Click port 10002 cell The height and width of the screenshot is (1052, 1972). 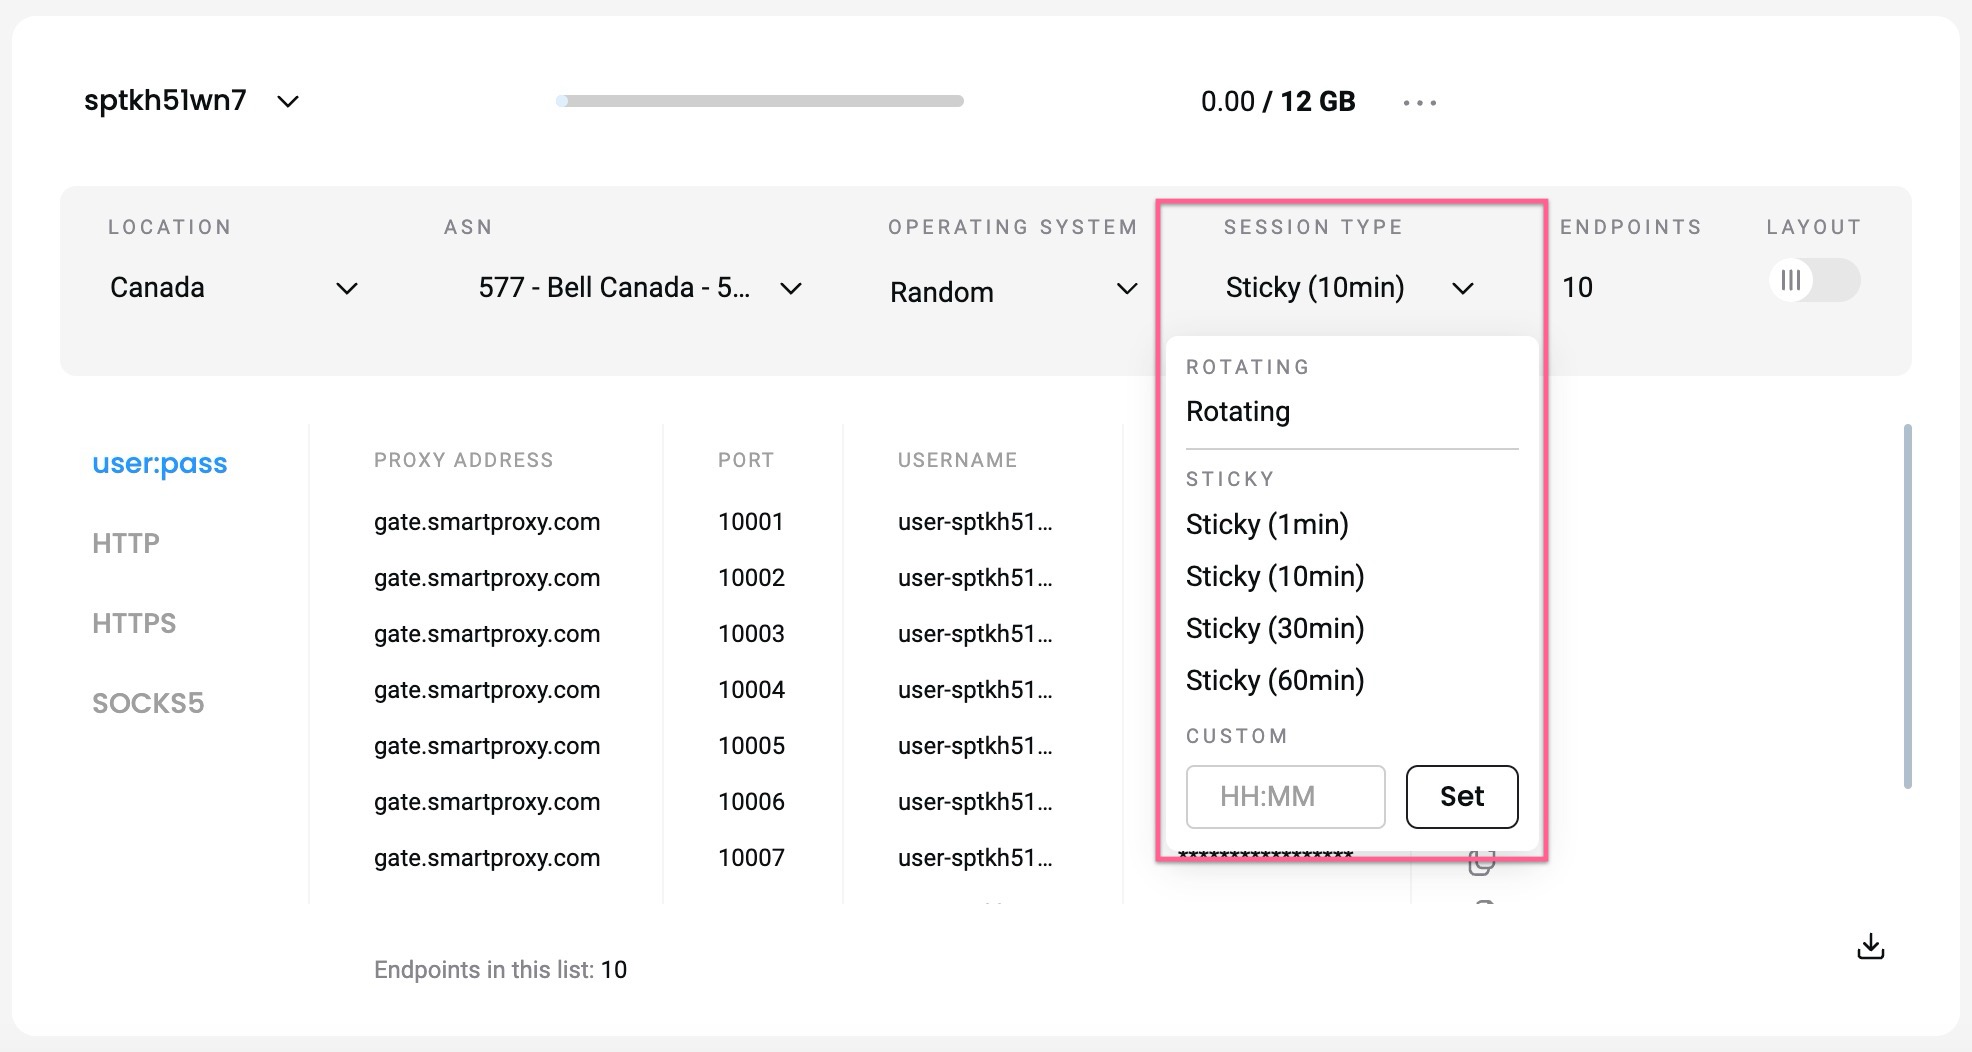coord(751,578)
